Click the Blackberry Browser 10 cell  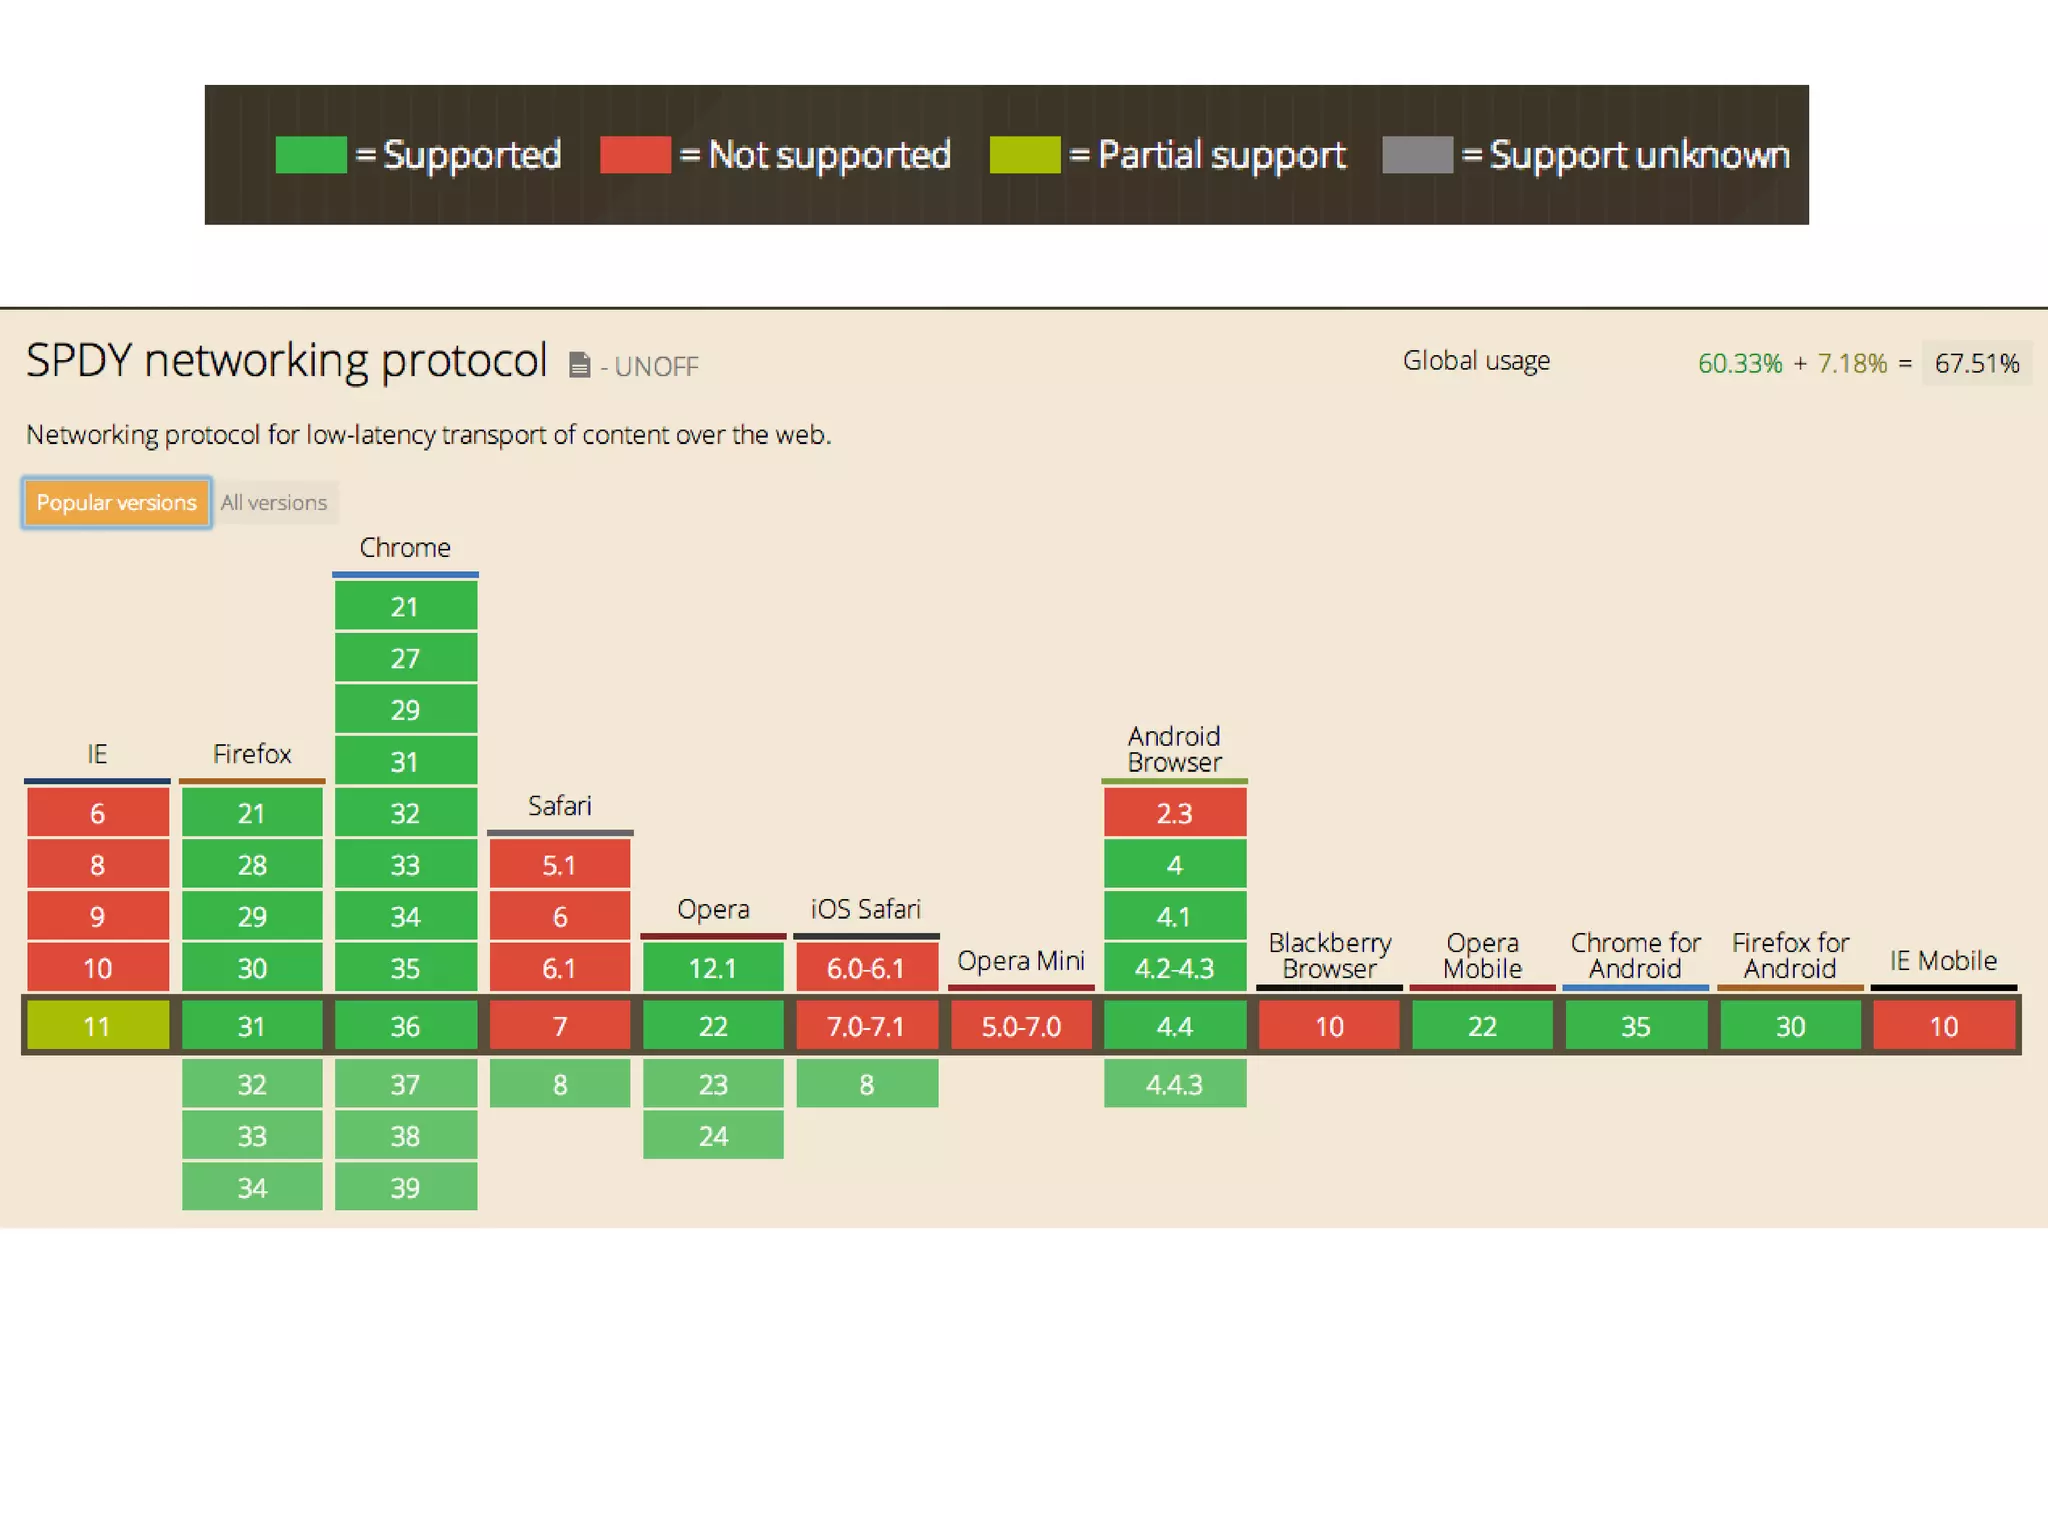point(1329,1026)
